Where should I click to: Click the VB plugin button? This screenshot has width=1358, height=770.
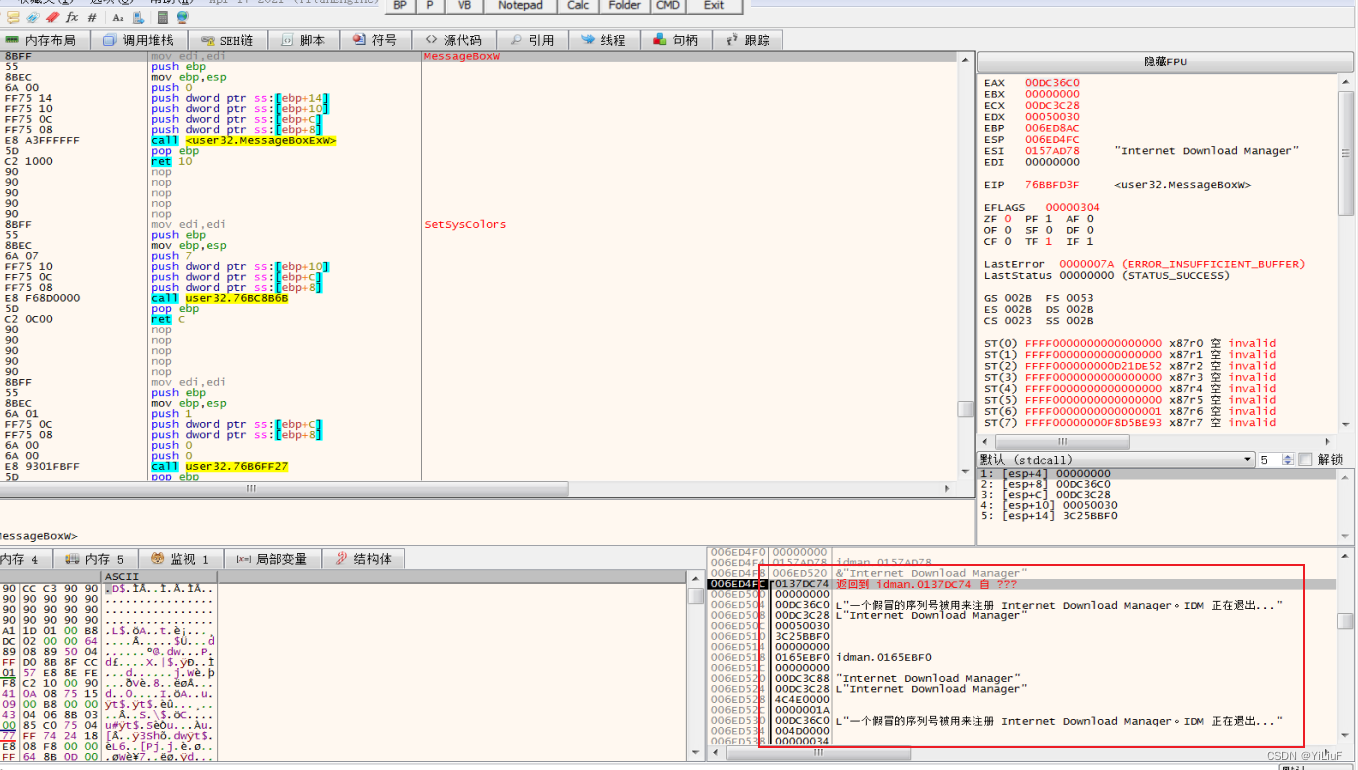[x=464, y=5]
